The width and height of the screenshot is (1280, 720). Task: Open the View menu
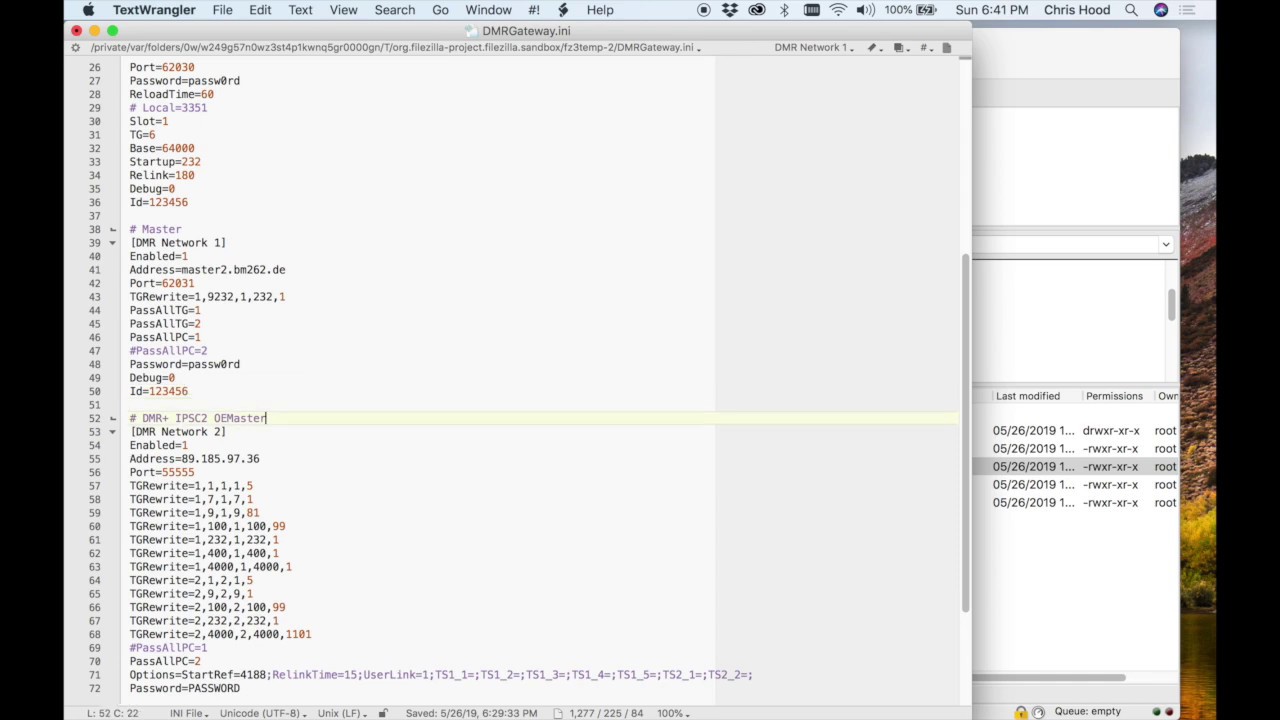pos(343,10)
